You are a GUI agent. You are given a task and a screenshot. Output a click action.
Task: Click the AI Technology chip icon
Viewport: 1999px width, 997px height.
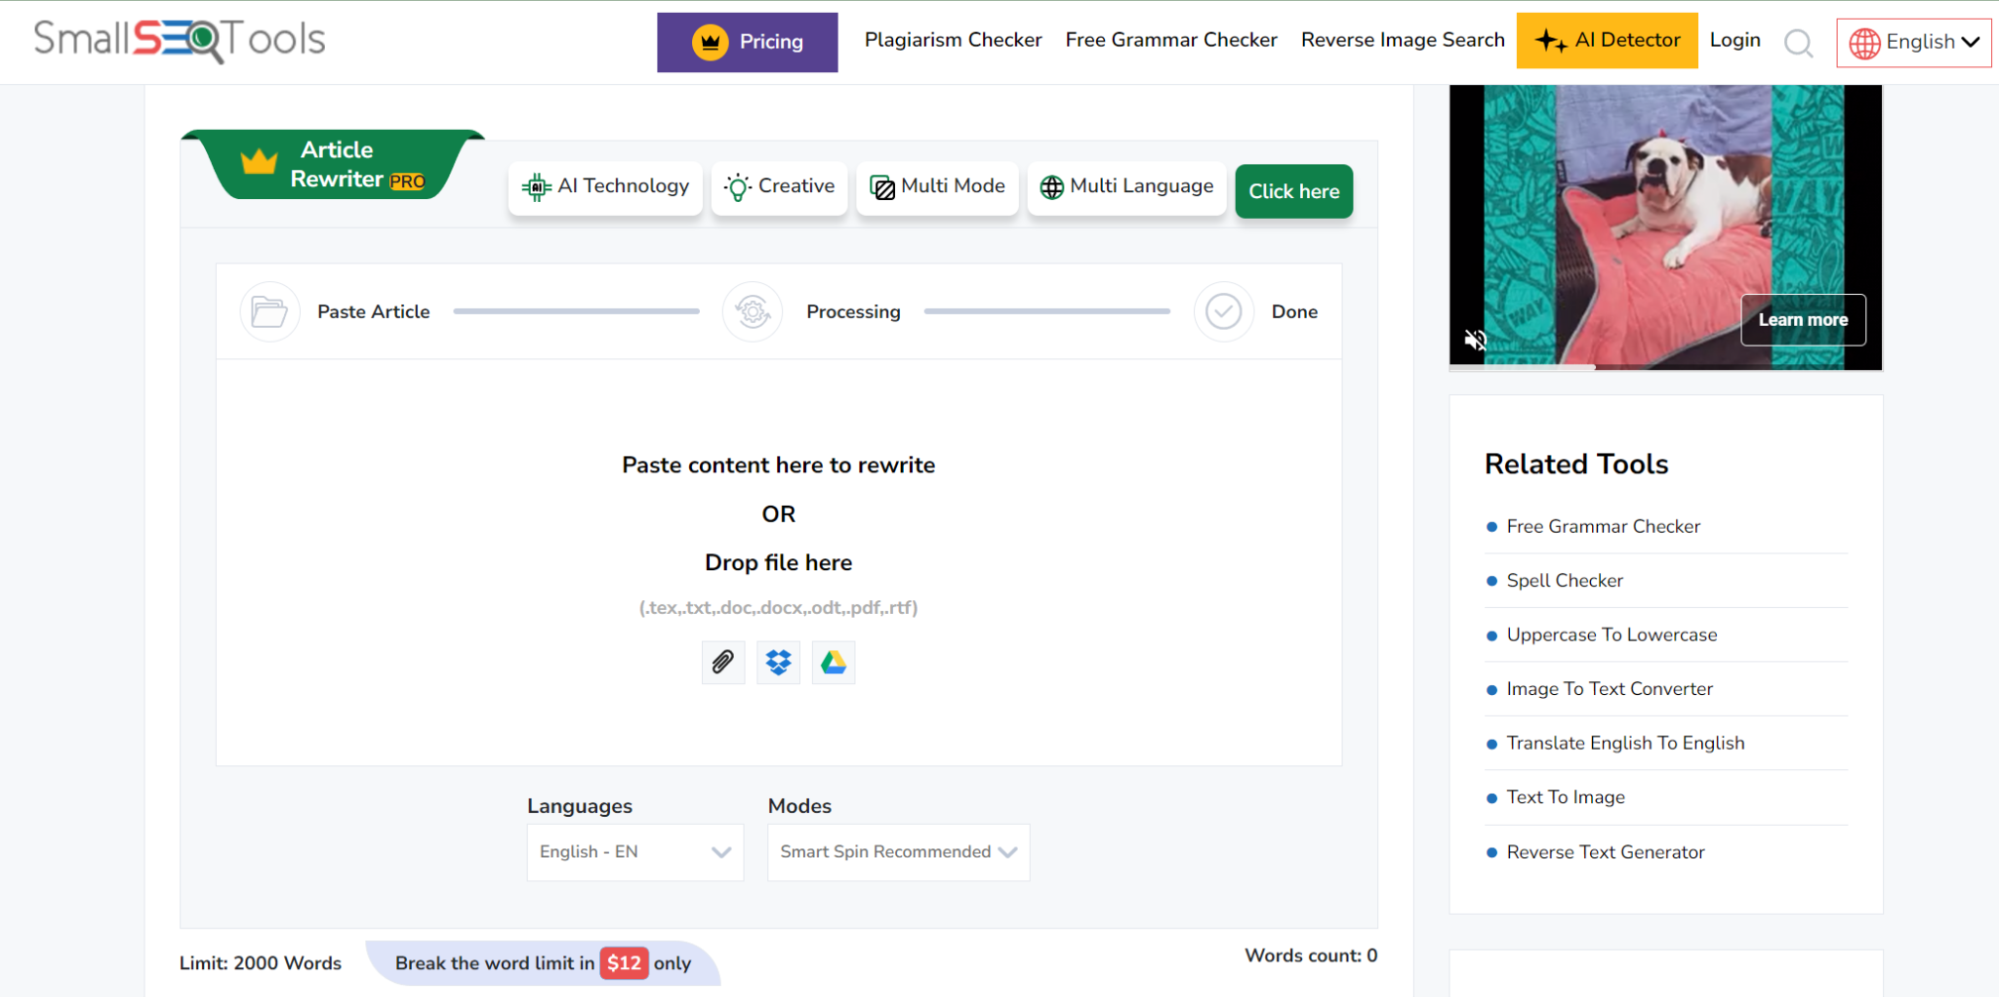[x=537, y=187]
